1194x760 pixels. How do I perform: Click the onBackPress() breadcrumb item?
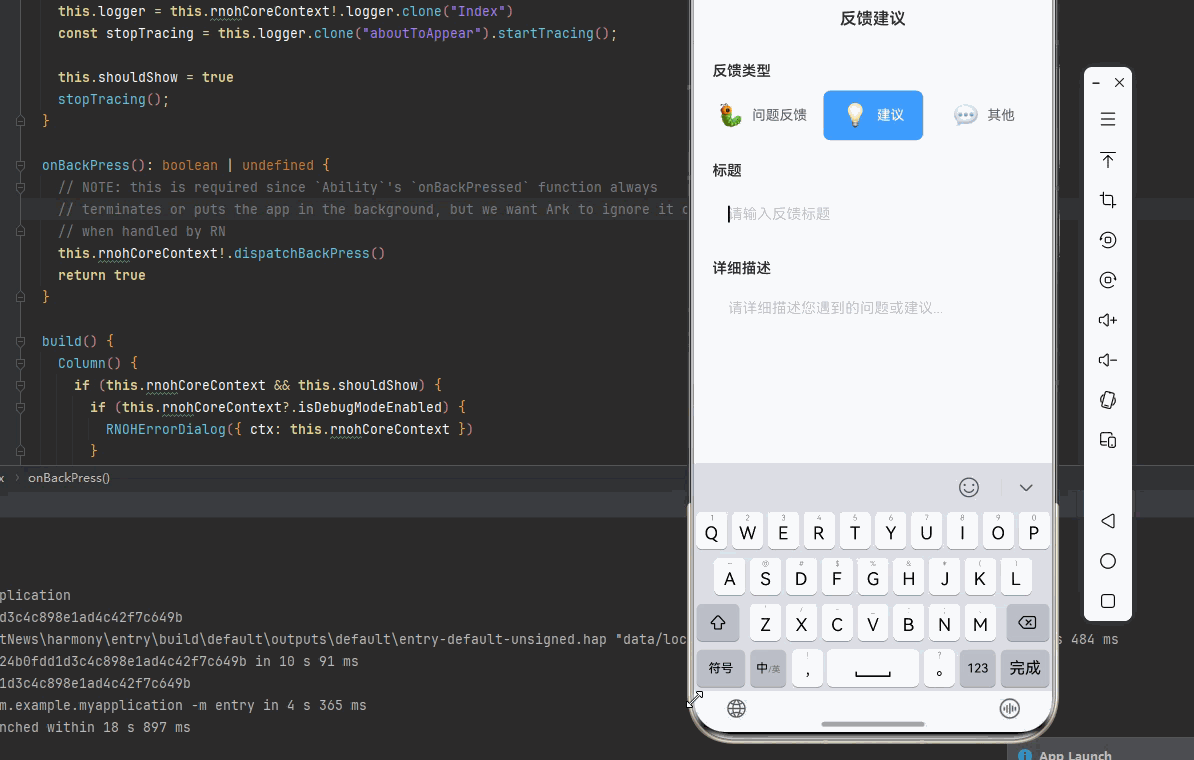coord(69,478)
